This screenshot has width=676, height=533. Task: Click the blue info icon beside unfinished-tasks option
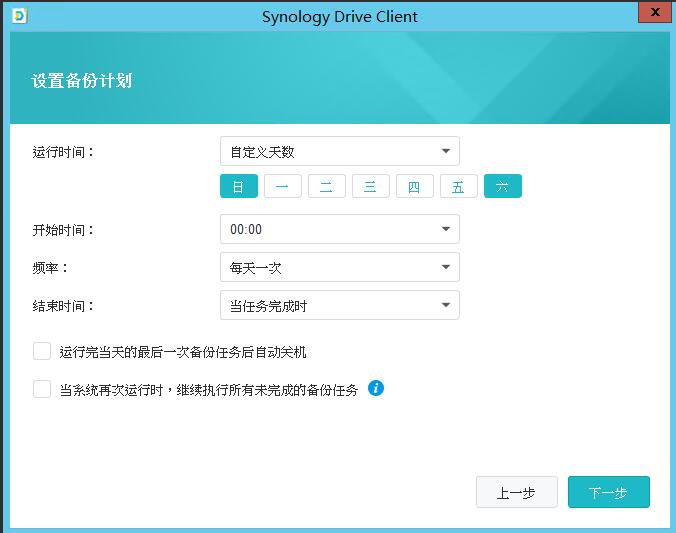[x=376, y=388]
